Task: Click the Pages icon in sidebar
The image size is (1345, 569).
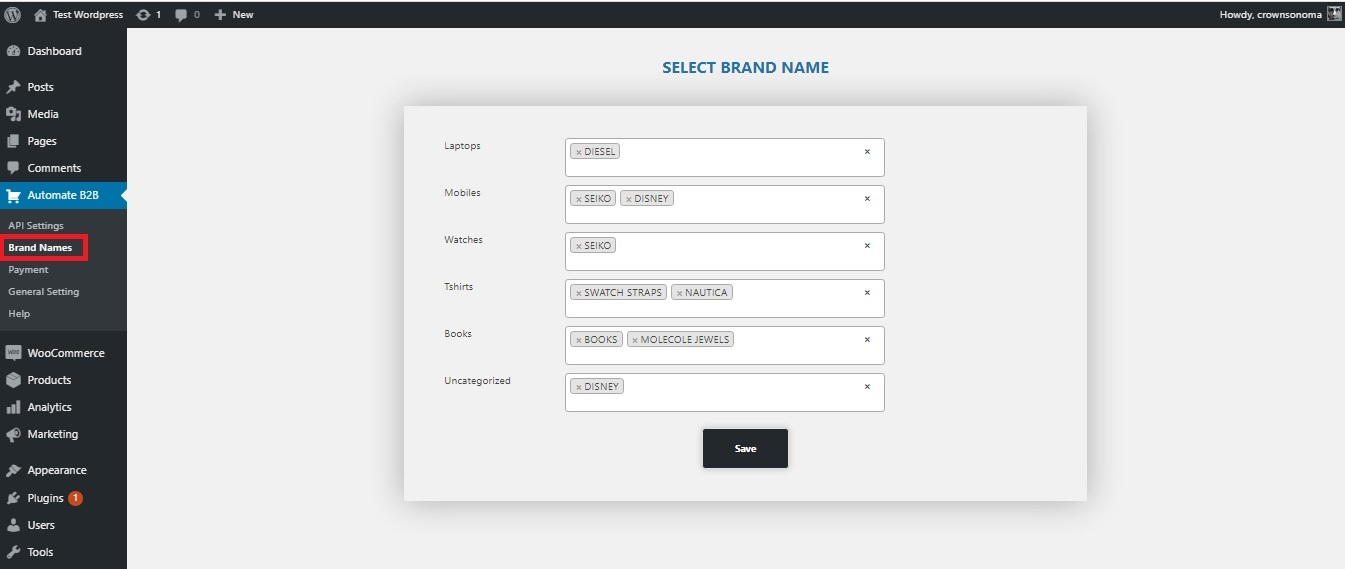Action: [x=13, y=141]
